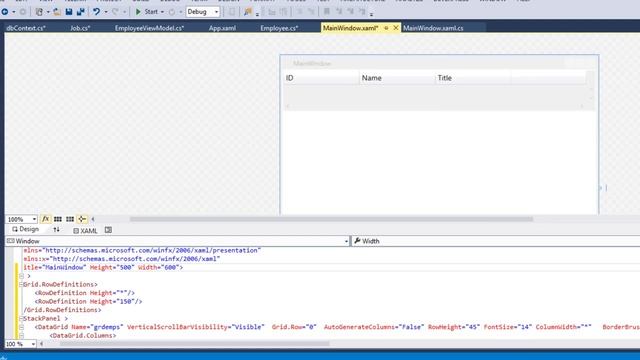Click the Navigate Backward arrow icon
The width and height of the screenshot is (640, 360).
[x=5, y=12]
